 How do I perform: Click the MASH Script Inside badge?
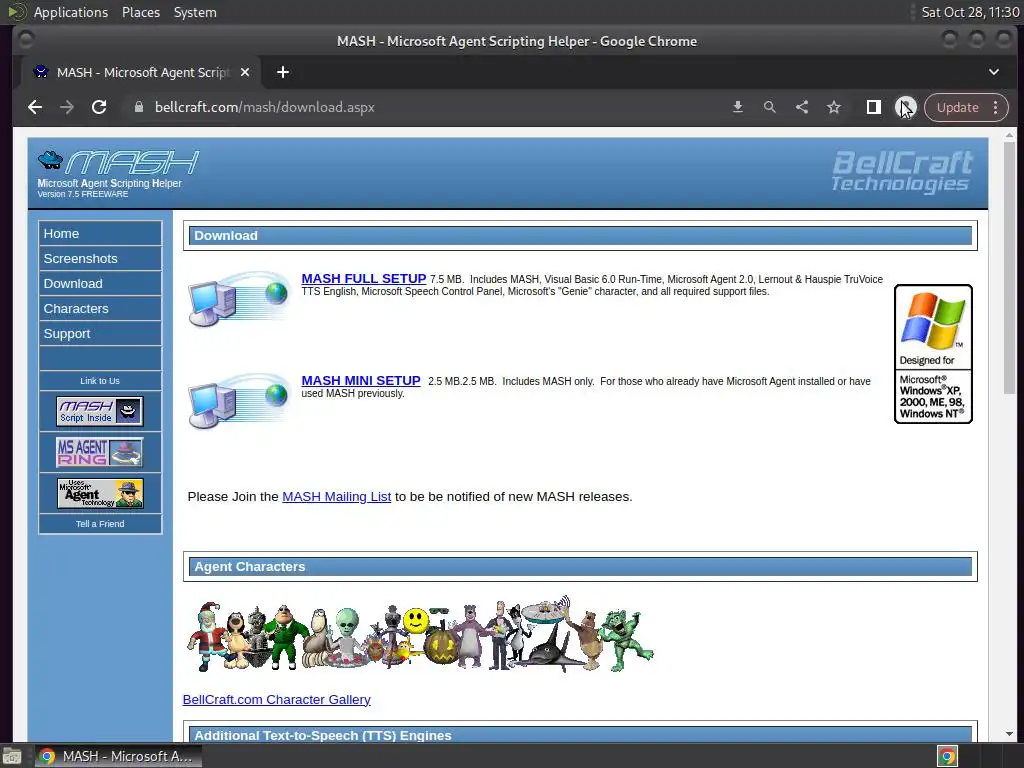(100, 411)
